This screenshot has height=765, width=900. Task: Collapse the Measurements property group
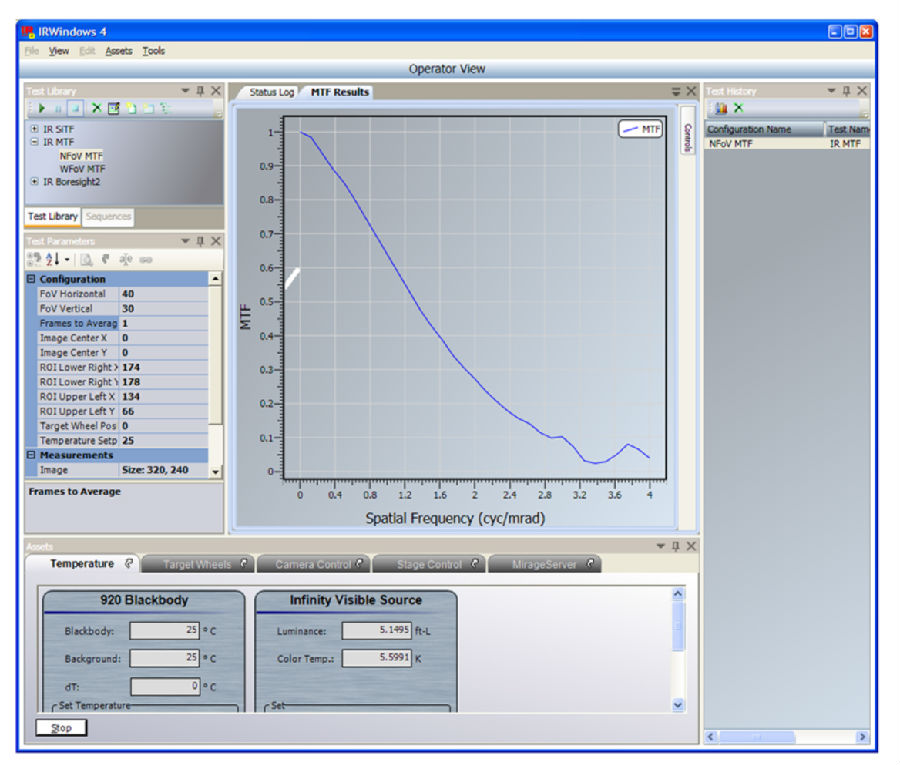coord(31,455)
